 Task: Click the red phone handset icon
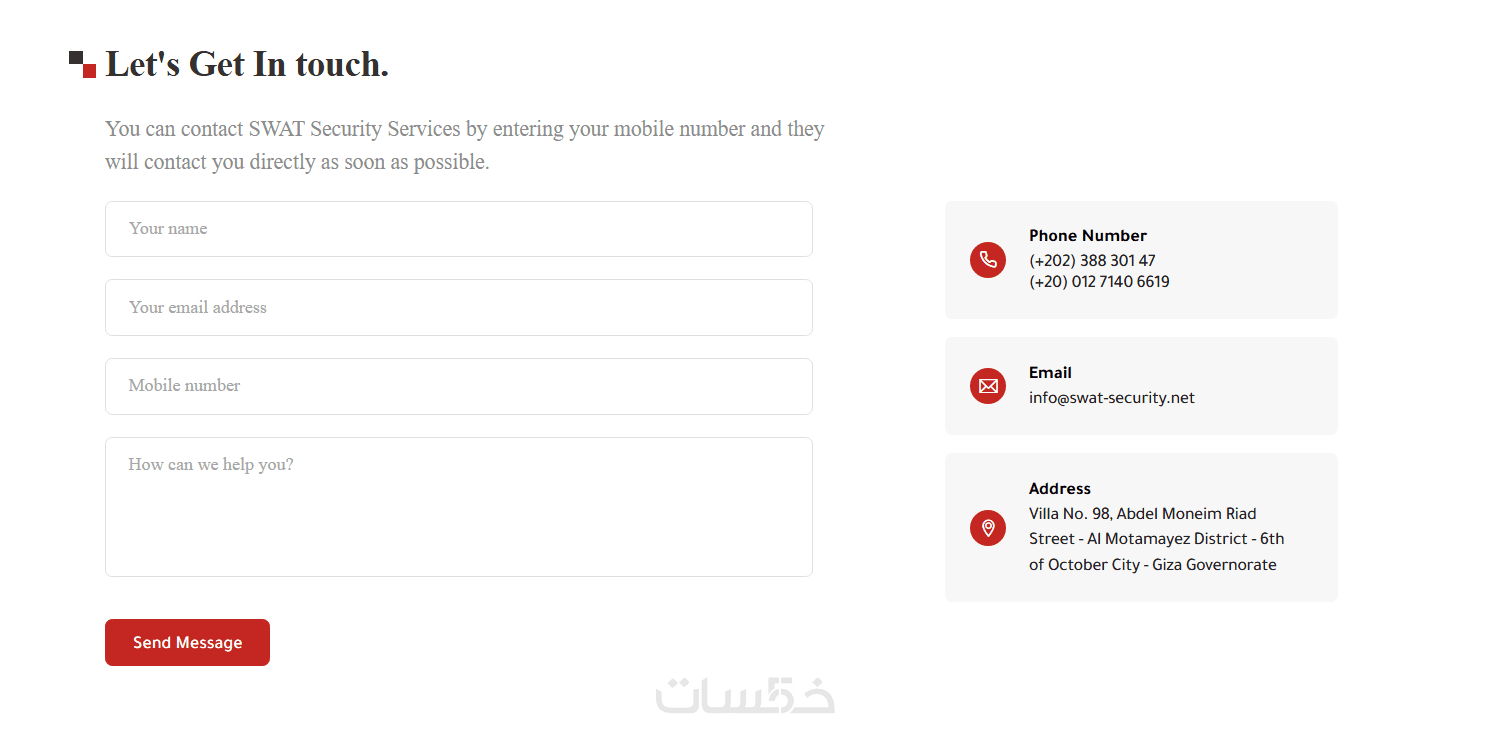point(988,260)
